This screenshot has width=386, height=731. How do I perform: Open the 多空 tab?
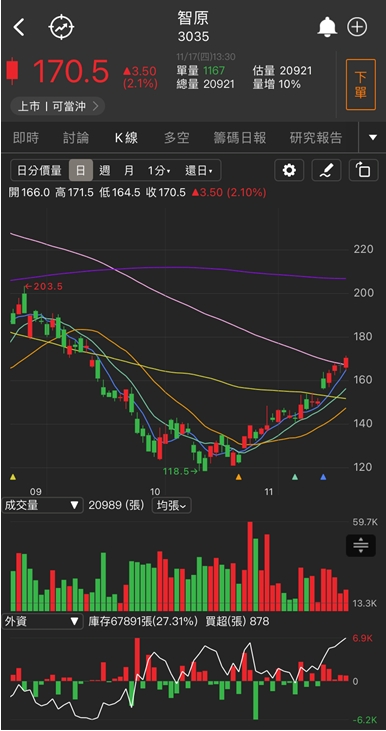tap(177, 138)
